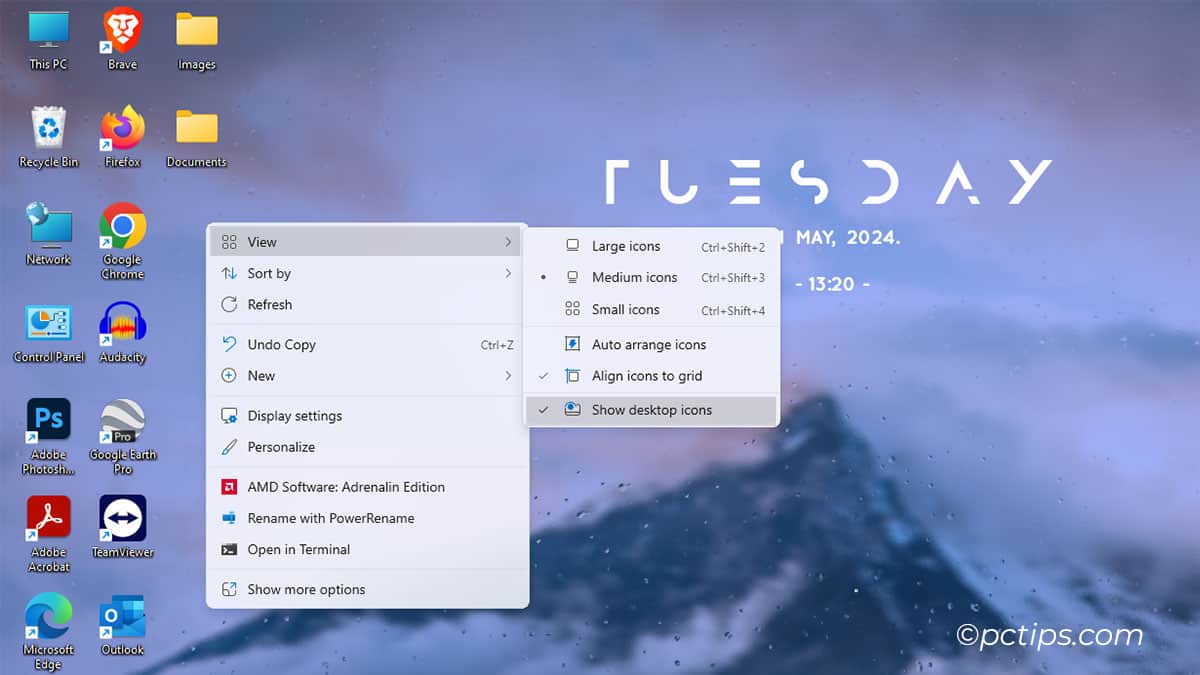
Task: Open the Recycle Bin
Action: (x=48, y=137)
